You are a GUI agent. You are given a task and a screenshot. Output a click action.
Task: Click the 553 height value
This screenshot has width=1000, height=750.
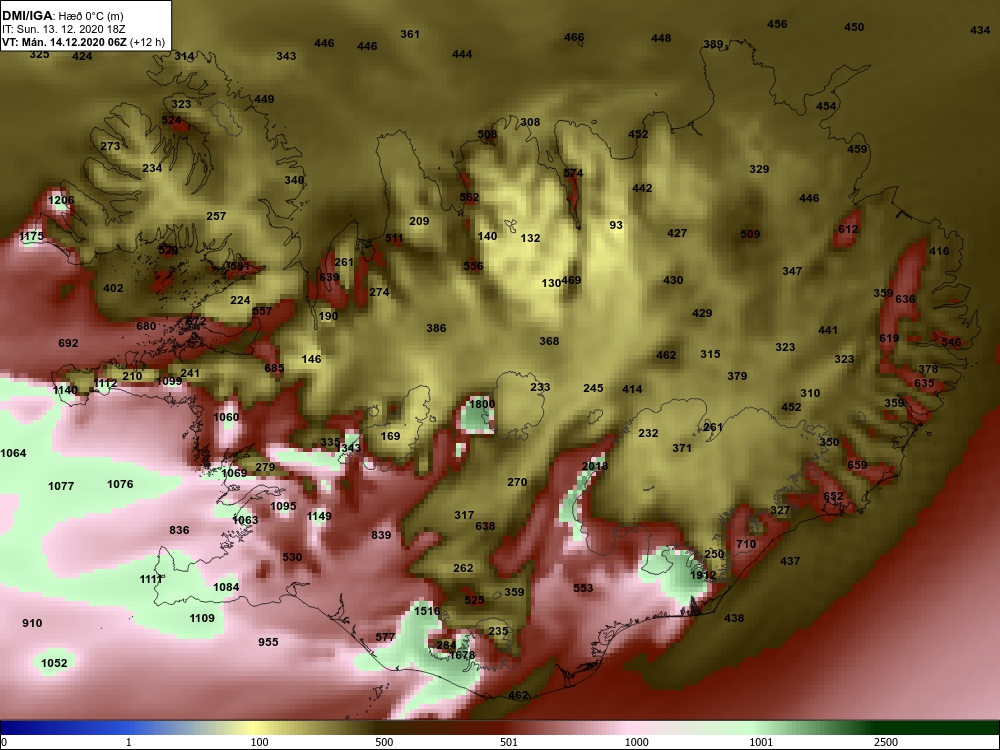(x=583, y=588)
